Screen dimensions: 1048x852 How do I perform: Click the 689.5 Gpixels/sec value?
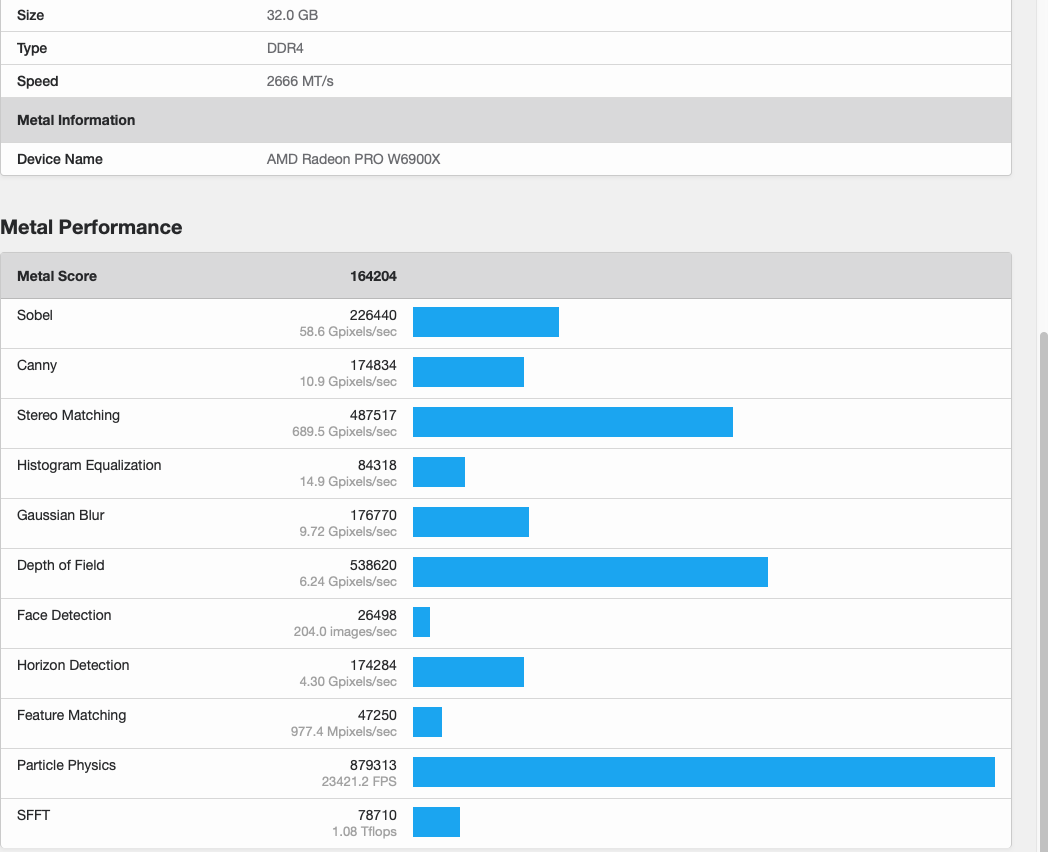coord(344,432)
